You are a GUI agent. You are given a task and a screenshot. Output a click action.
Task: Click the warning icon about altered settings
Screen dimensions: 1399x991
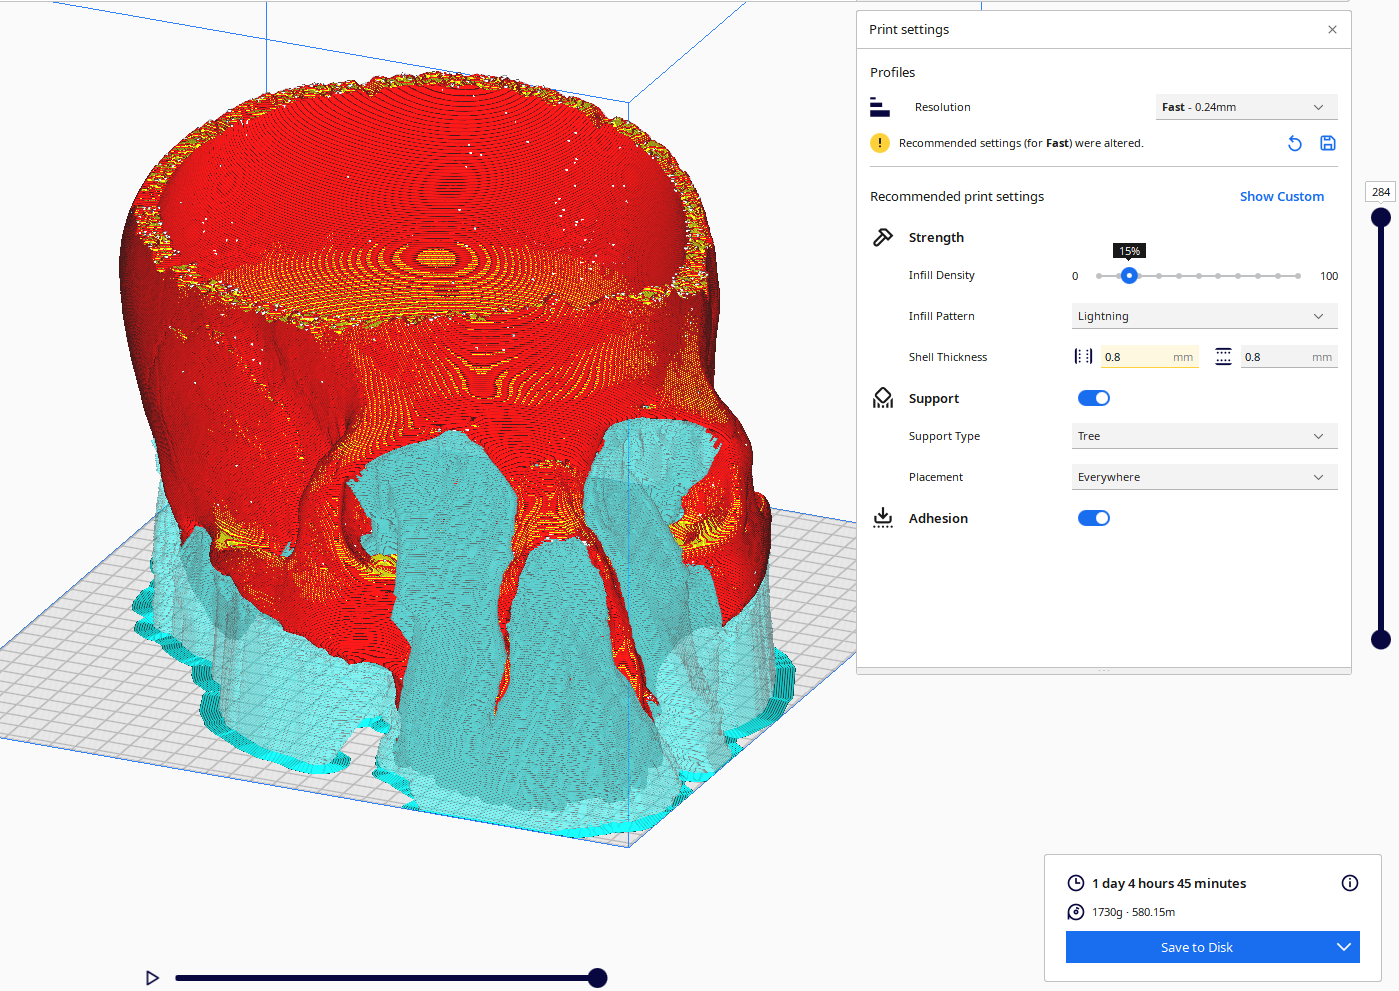pyautogui.click(x=880, y=143)
